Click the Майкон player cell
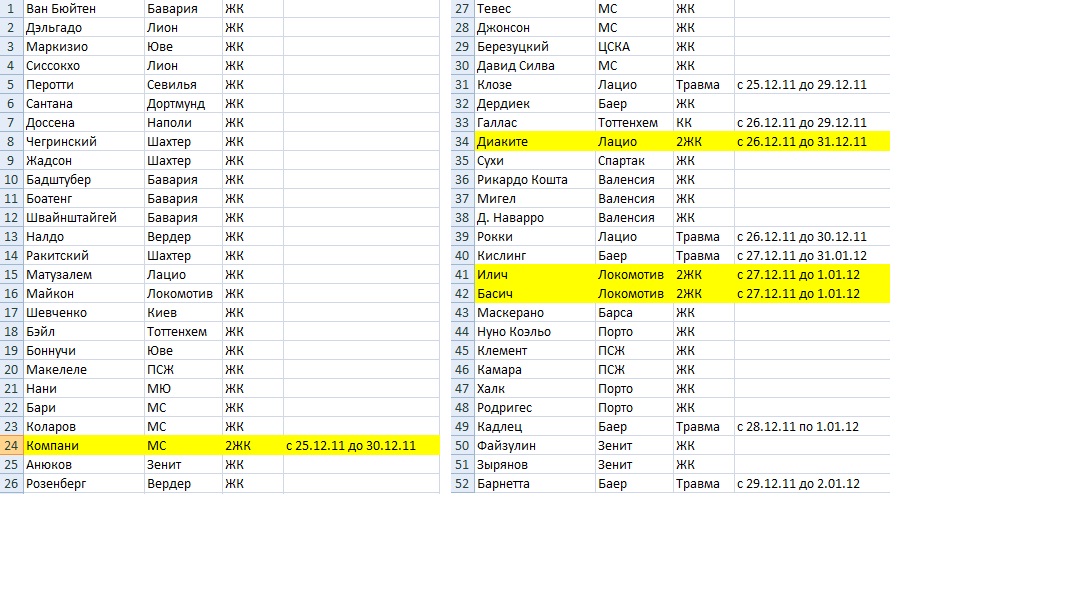This screenshot has width=1076, height=594. [x=84, y=294]
